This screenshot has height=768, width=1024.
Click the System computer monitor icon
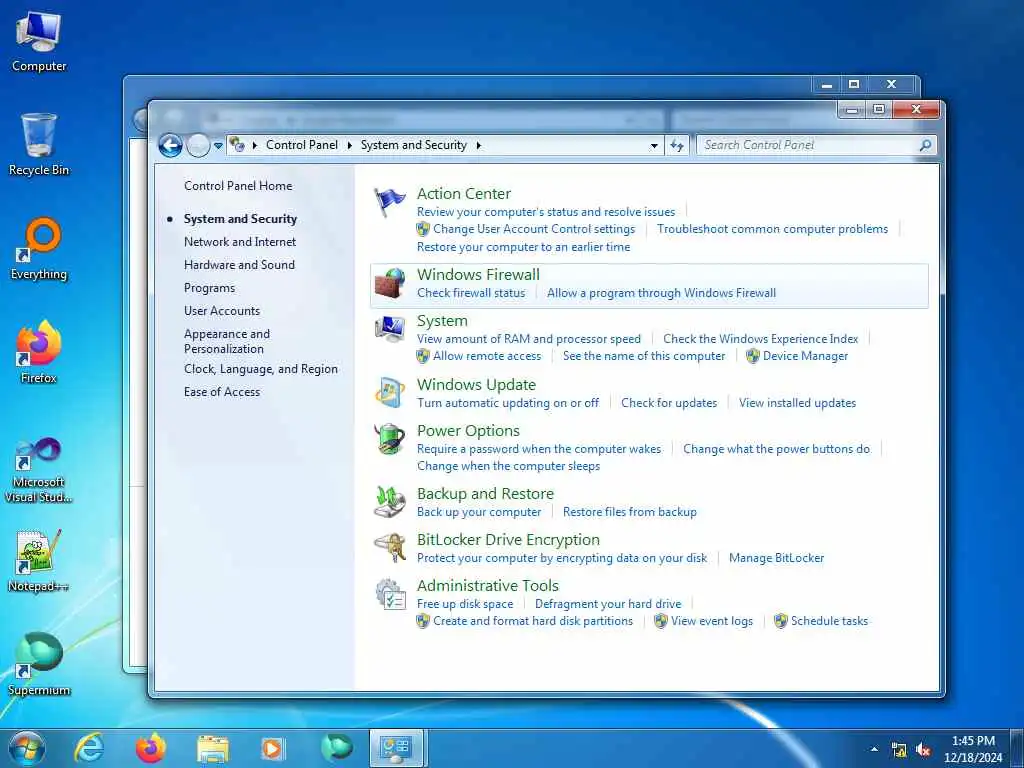(x=390, y=328)
